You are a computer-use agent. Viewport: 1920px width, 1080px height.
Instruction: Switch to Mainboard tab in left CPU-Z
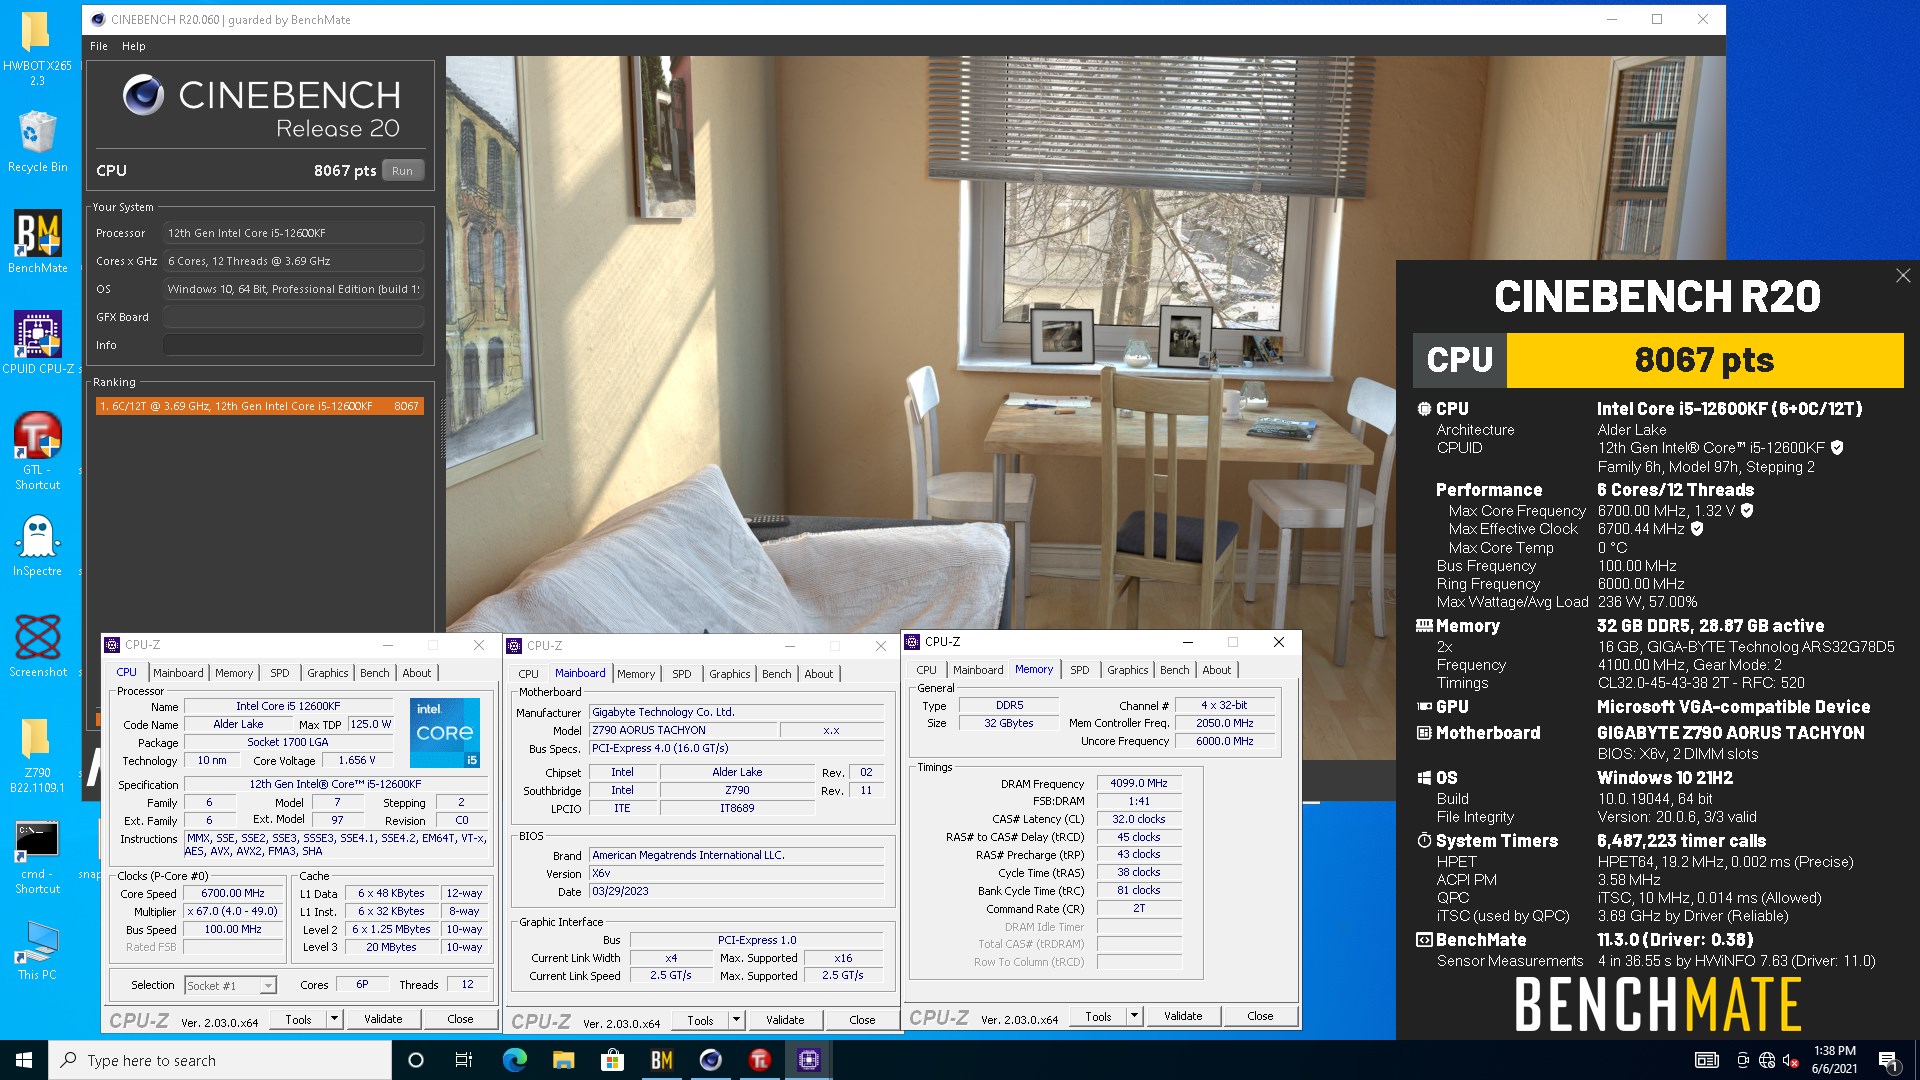(178, 673)
